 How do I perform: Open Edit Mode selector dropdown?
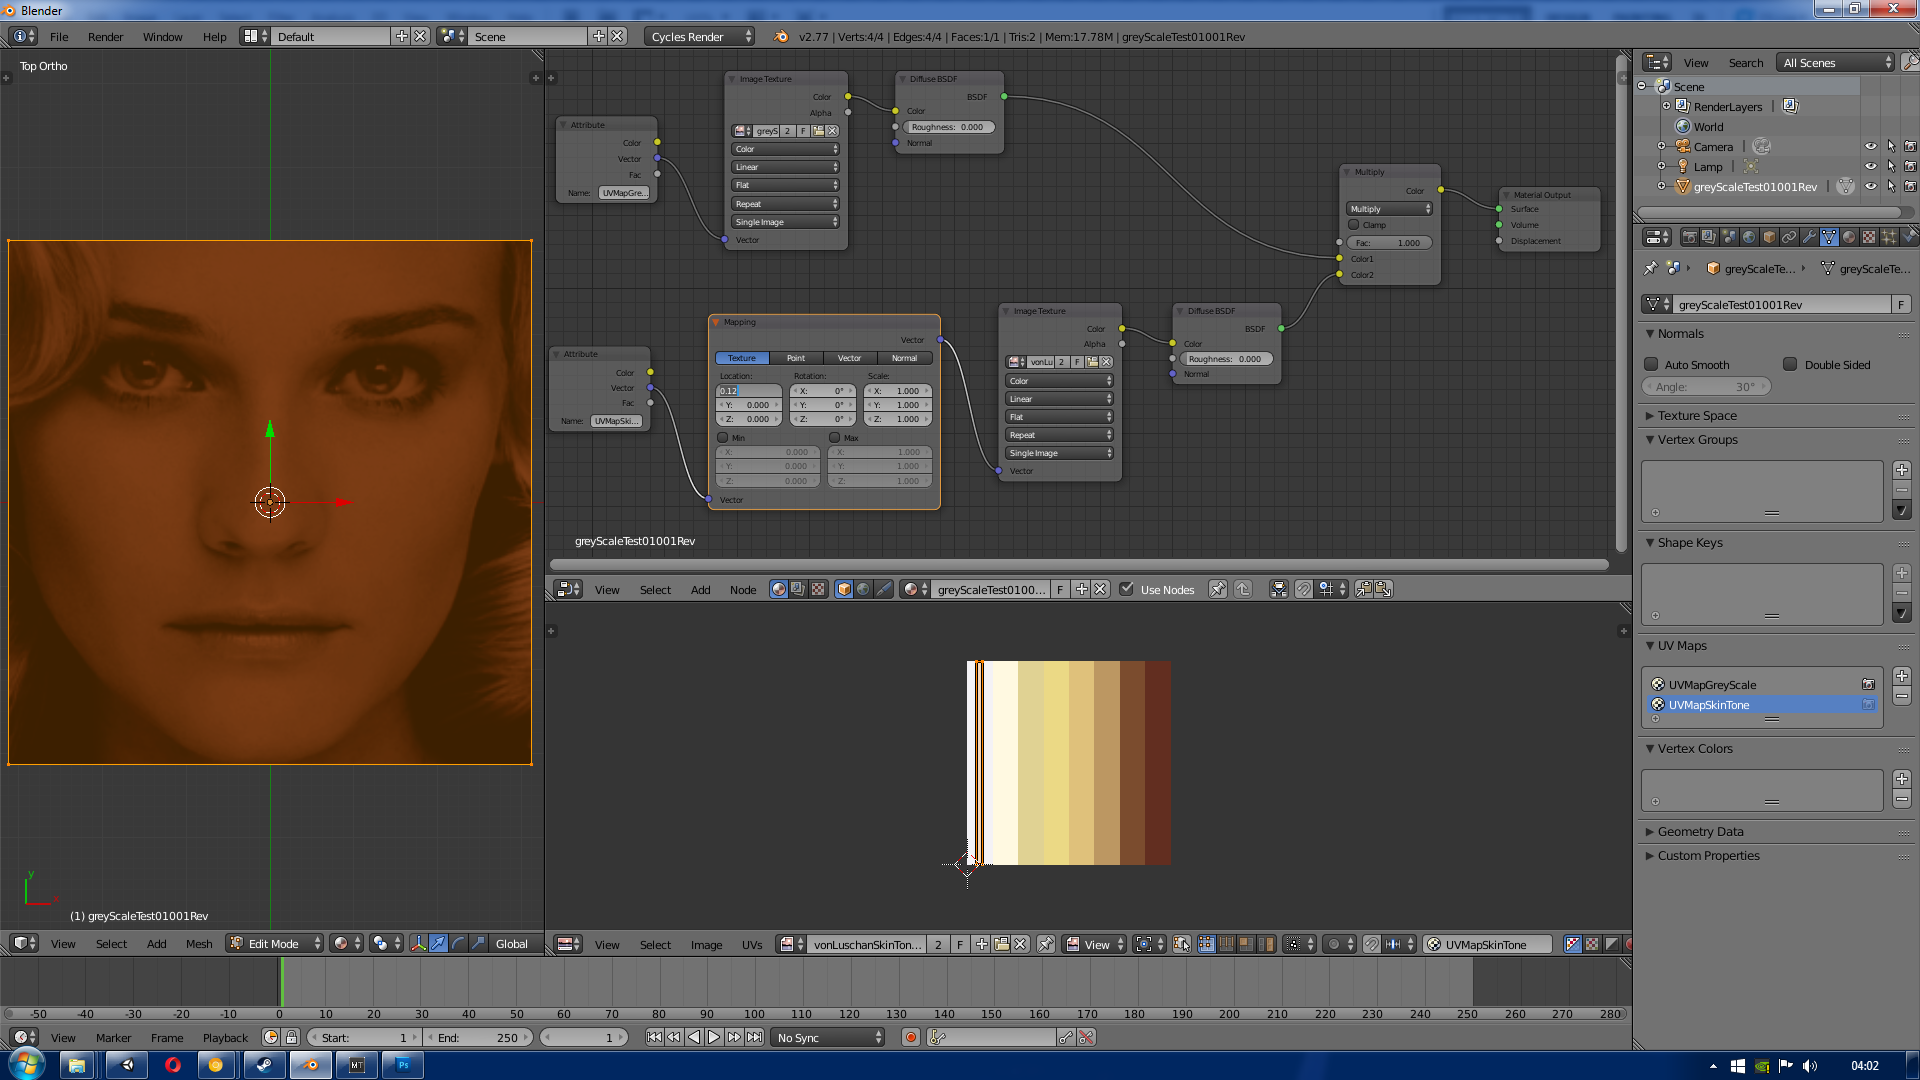(x=274, y=943)
